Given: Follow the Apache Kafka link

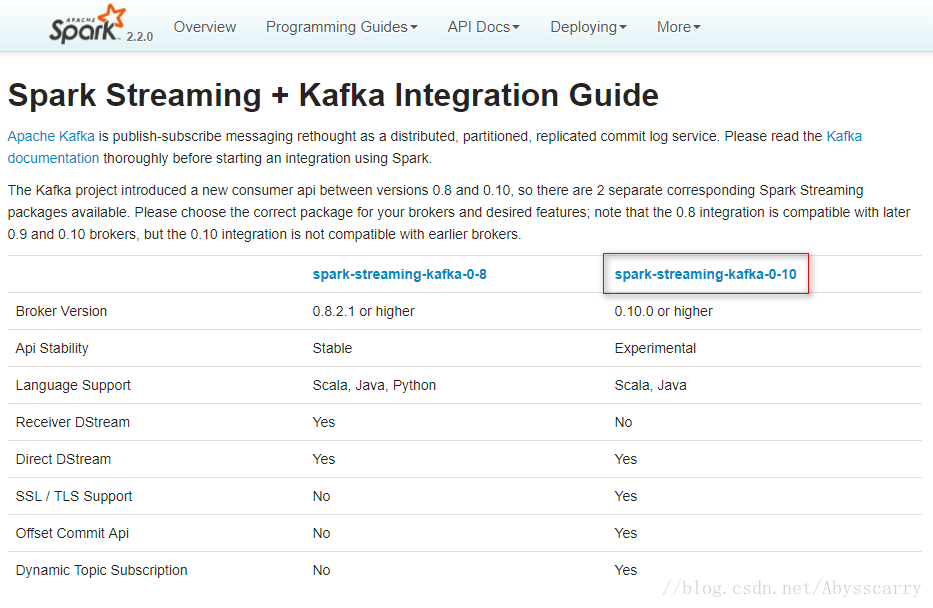Looking at the screenshot, I should coord(51,136).
